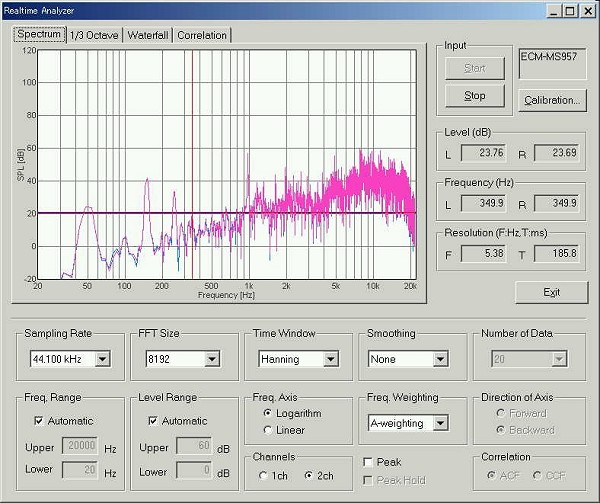600x503 pixels.
Task: Click the 8192 FFT size value
Action: (175, 359)
